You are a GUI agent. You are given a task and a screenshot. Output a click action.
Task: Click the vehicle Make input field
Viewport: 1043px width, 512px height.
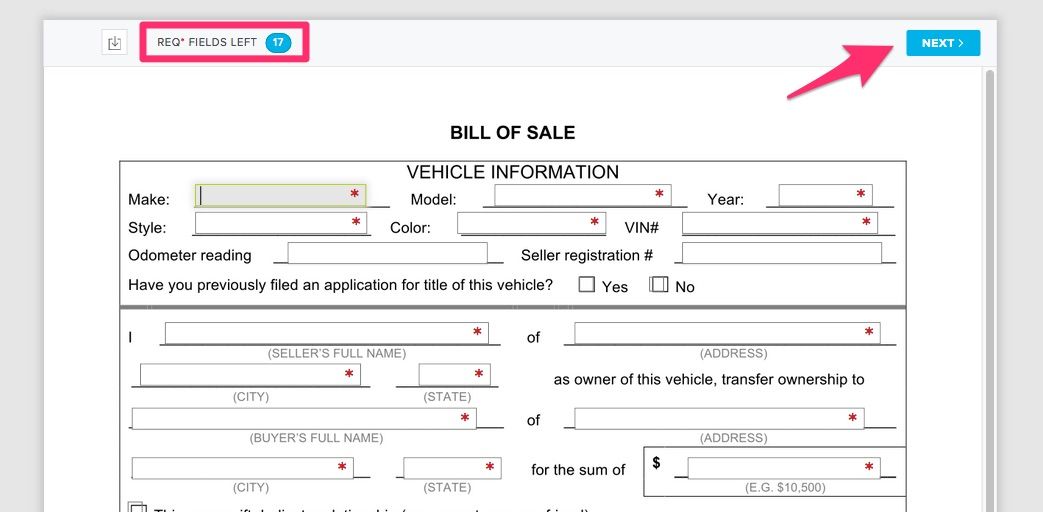pos(280,195)
